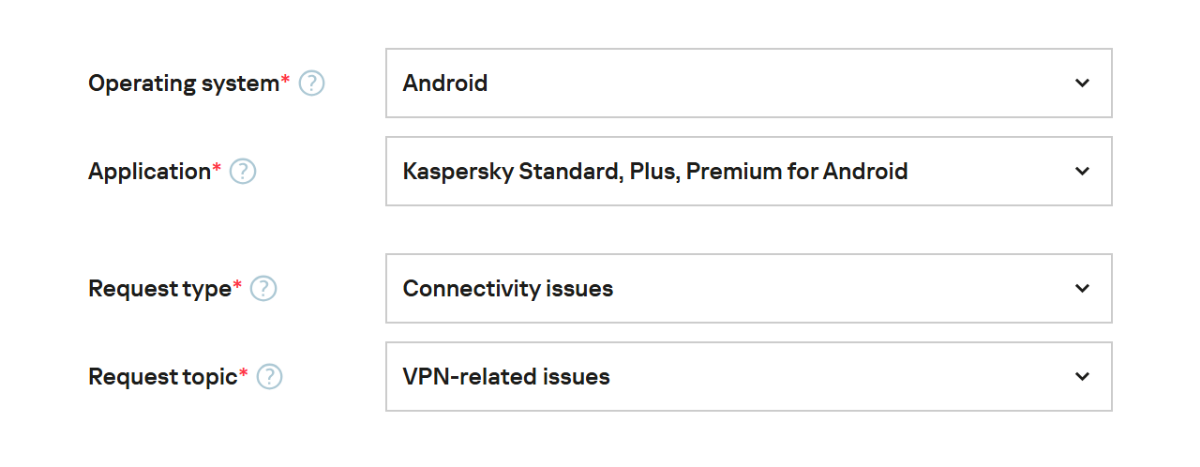Expand the Request topic dropdown showing VPN-related issues

click(748, 376)
